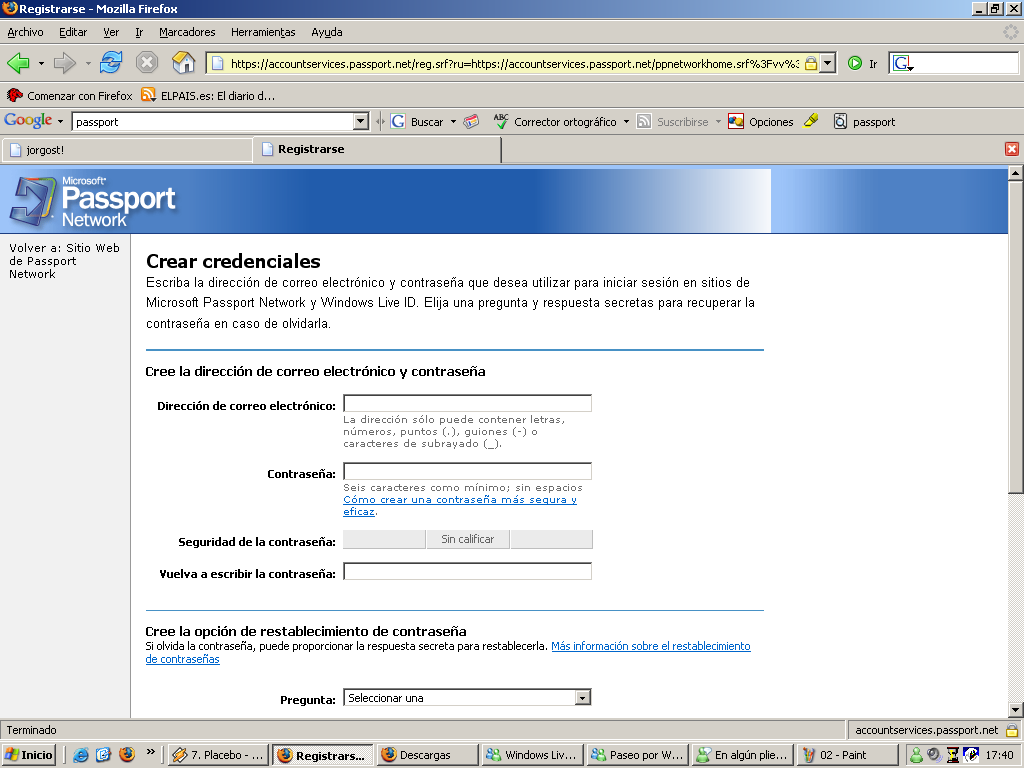This screenshot has height=768, width=1024.
Task: Click the grayed Suscribirse feed button
Action: tap(673, 121)
